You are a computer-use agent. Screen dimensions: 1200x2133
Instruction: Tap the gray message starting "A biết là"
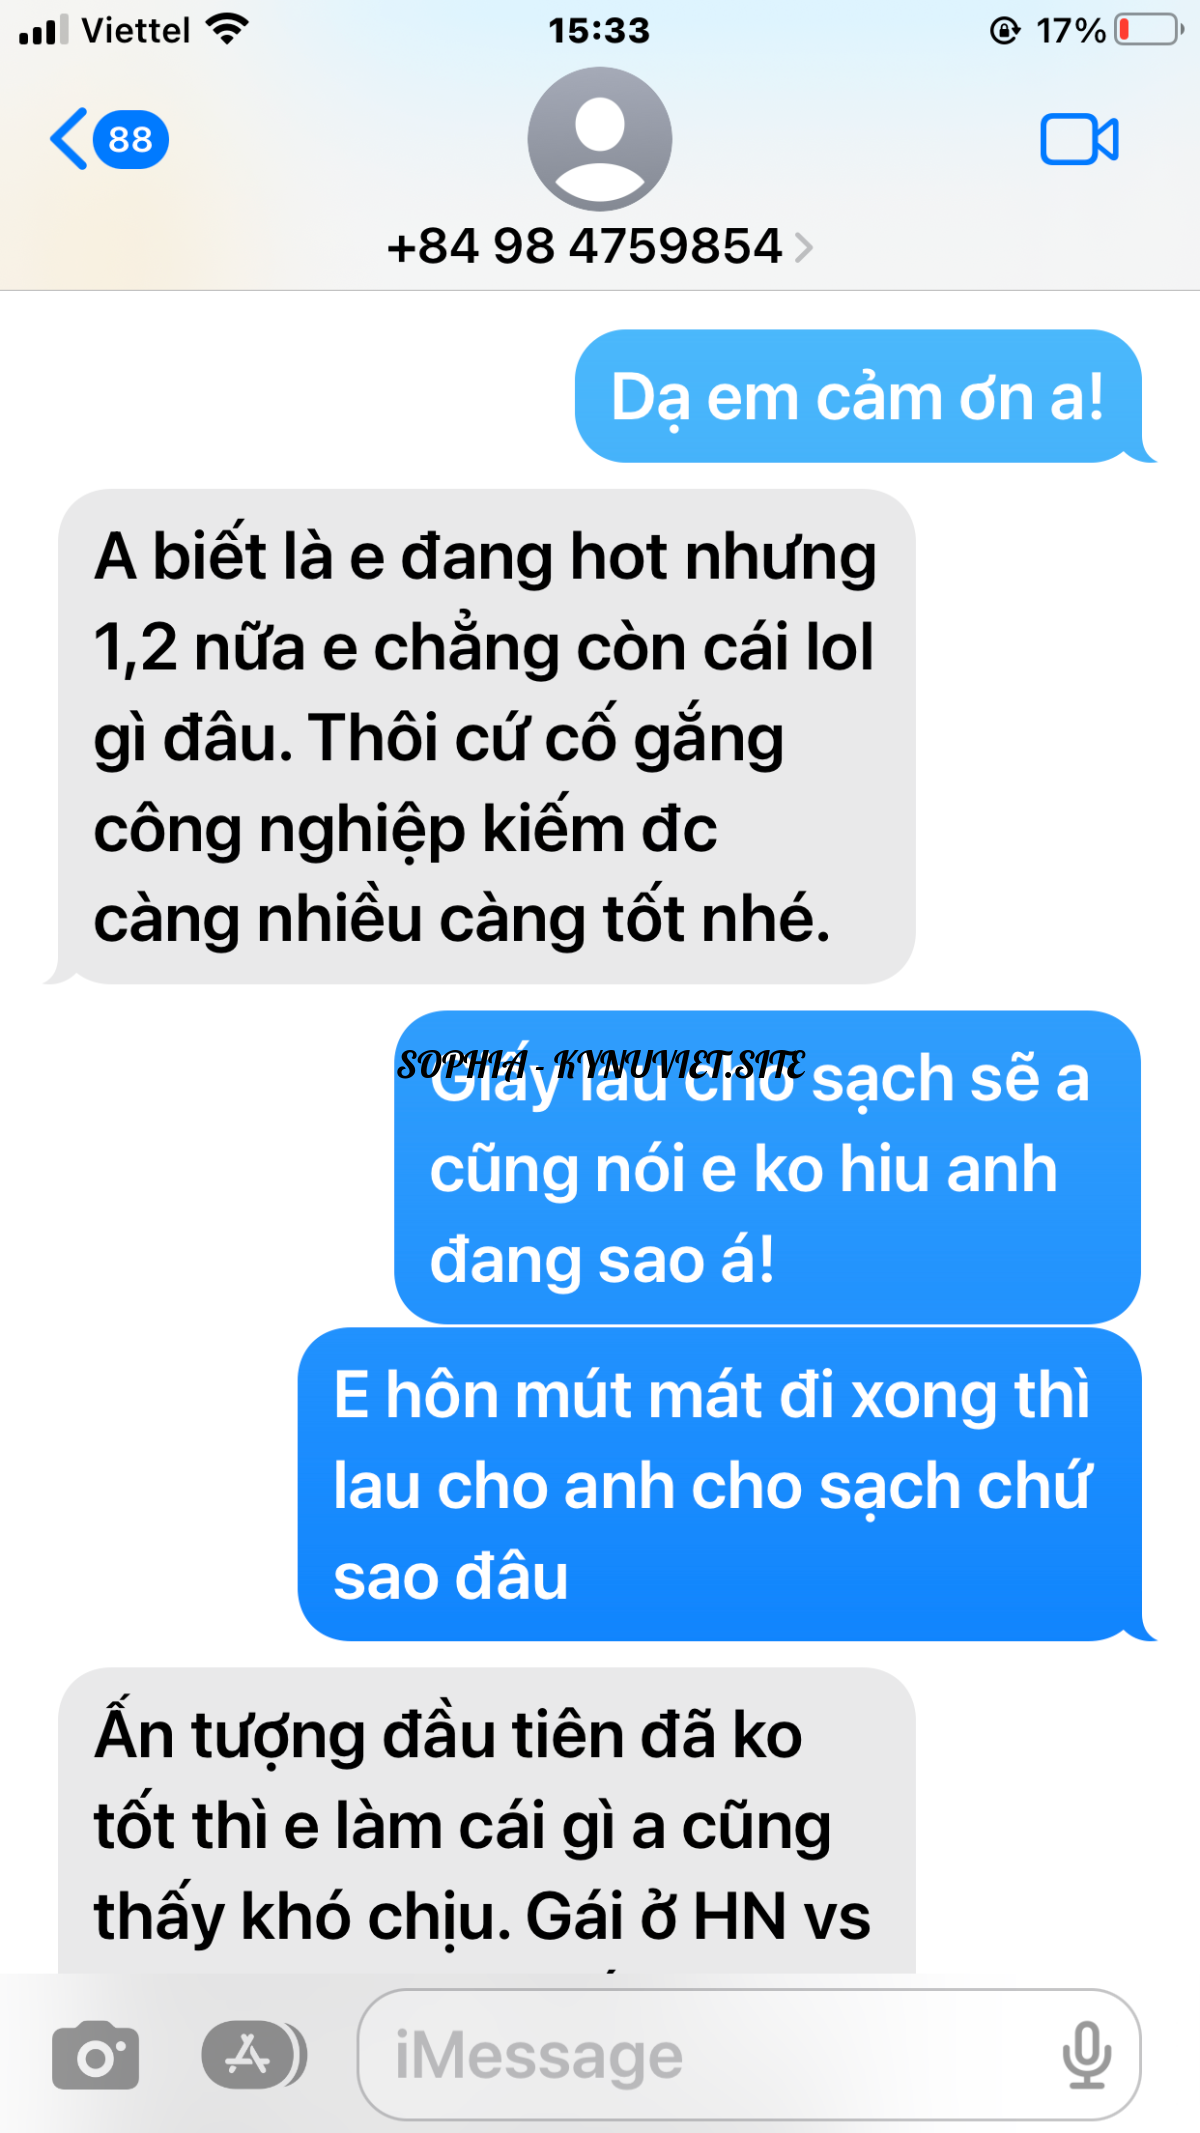coord(486,737)
